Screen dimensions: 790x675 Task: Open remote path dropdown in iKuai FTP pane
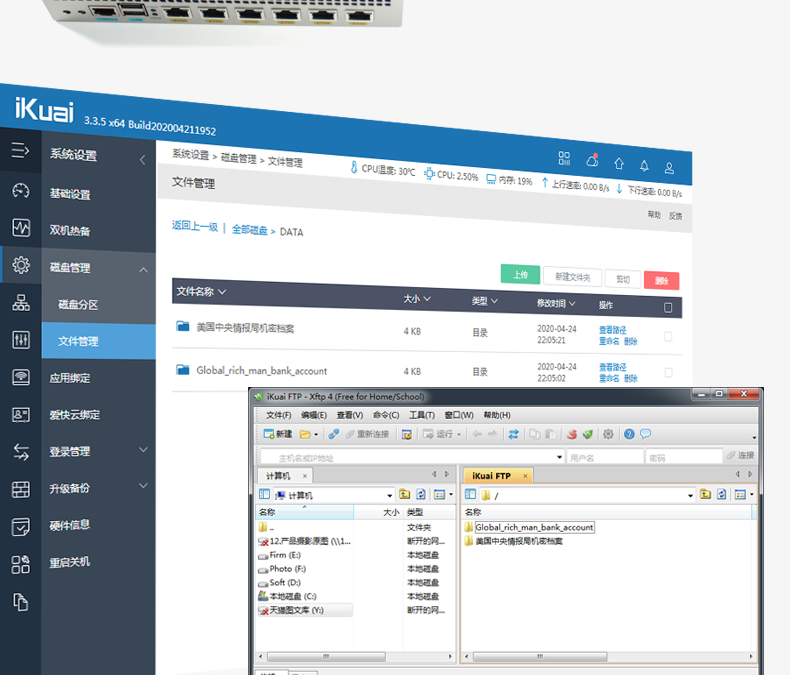click(690, 495)
